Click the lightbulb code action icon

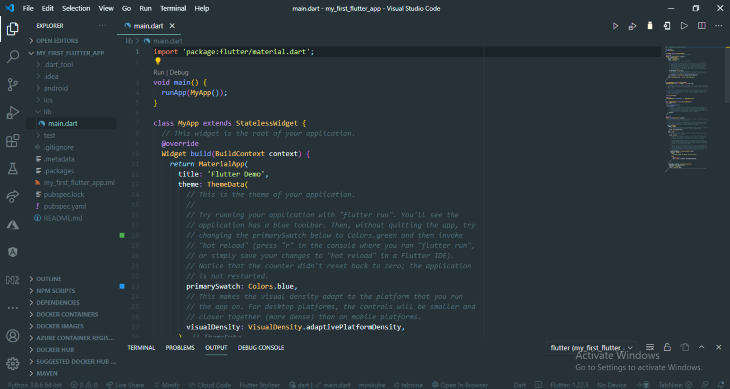point(158,61)
